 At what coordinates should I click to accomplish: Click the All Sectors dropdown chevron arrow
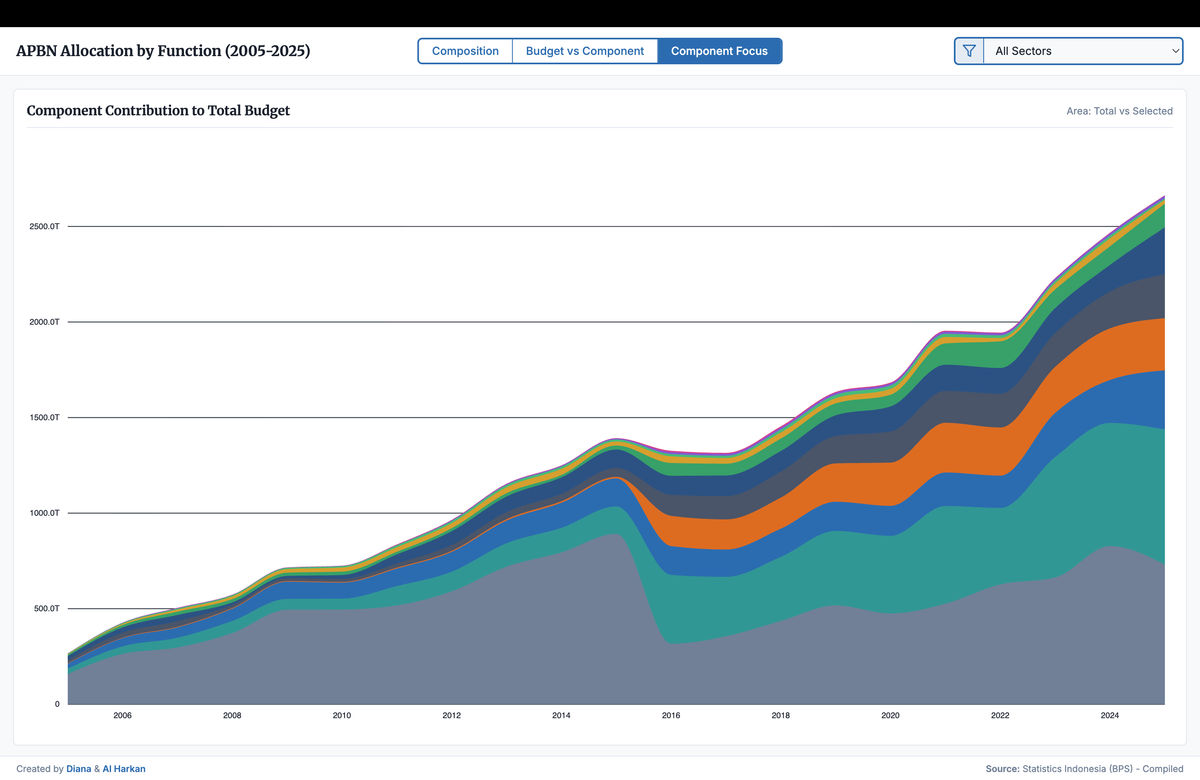(1175, 51)
